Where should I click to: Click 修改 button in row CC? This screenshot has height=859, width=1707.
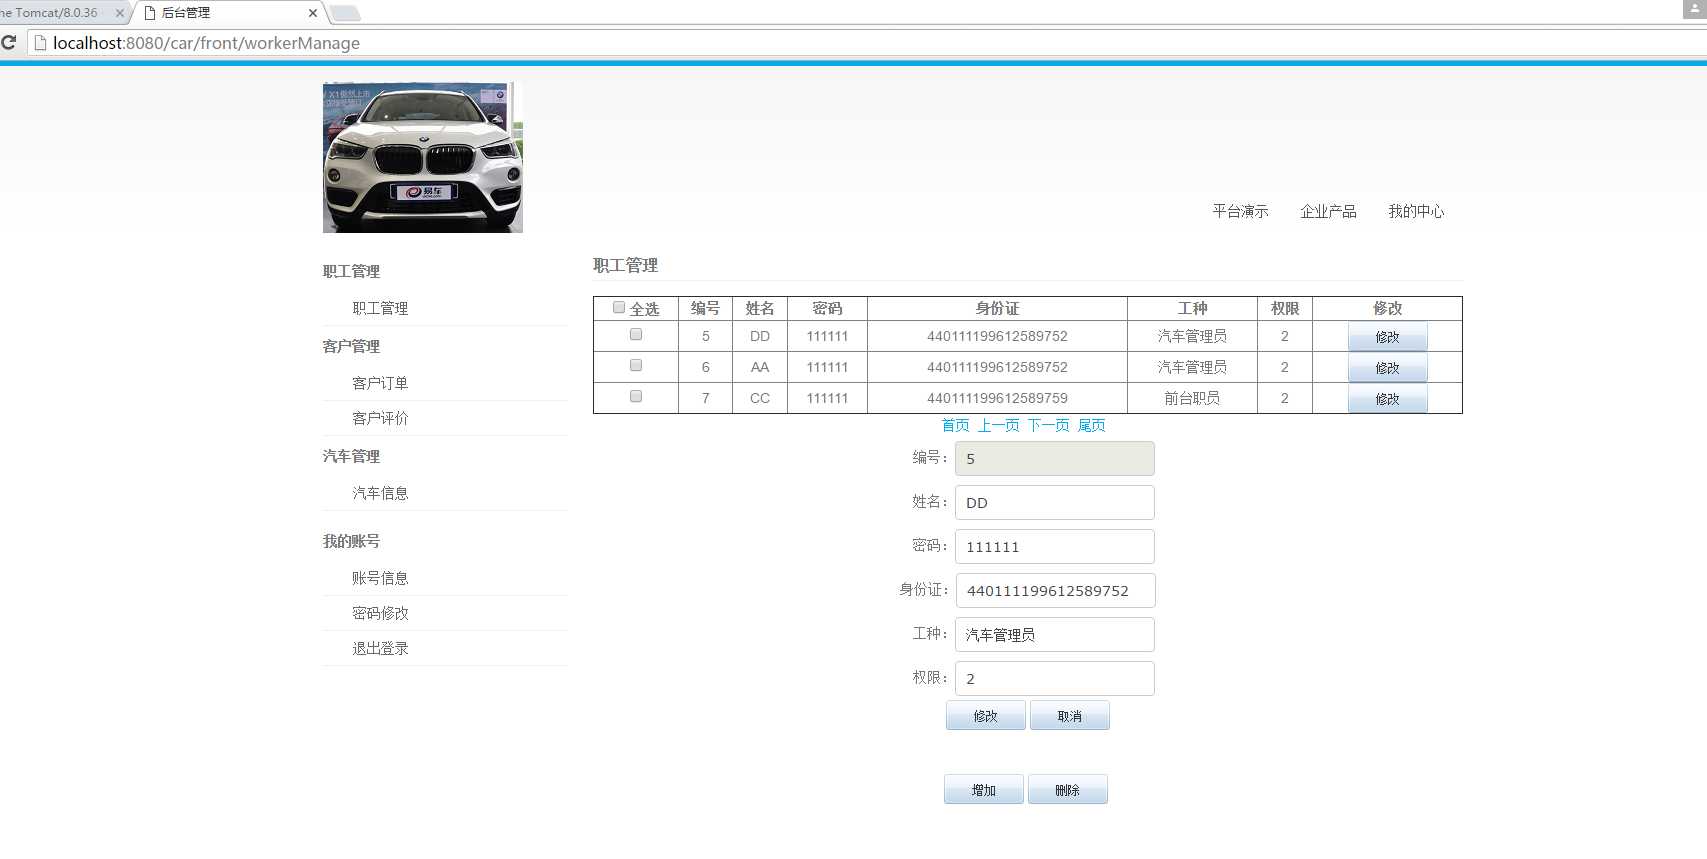click(x=1387, y=399)
